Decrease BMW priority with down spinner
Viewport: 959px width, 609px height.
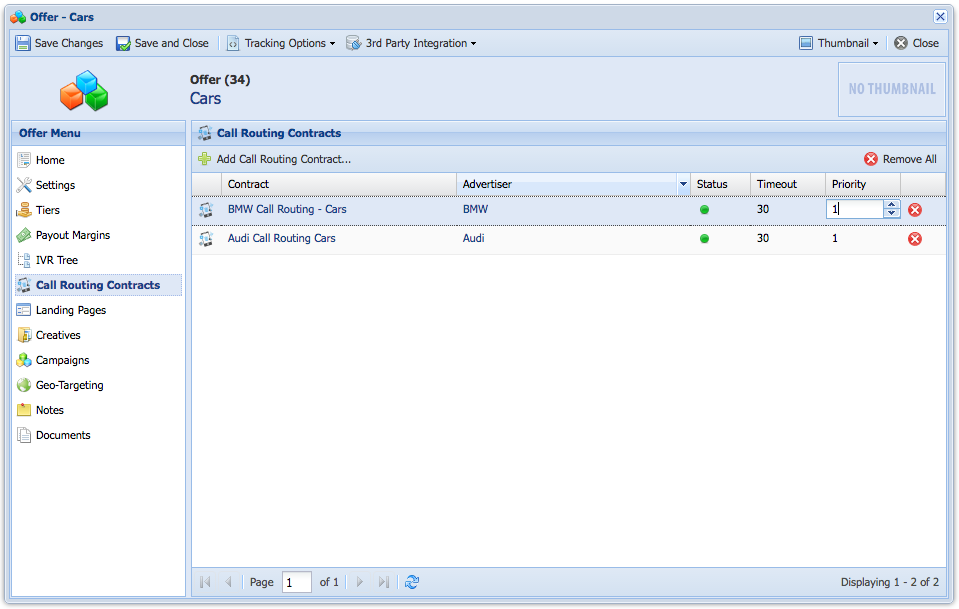892,213
